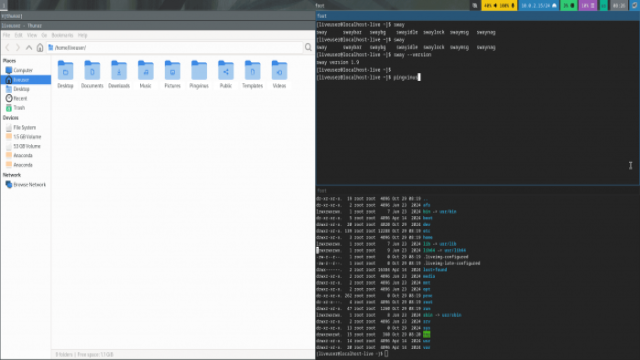Open the Go menu
640x360 pixels.
click(44, 36)
